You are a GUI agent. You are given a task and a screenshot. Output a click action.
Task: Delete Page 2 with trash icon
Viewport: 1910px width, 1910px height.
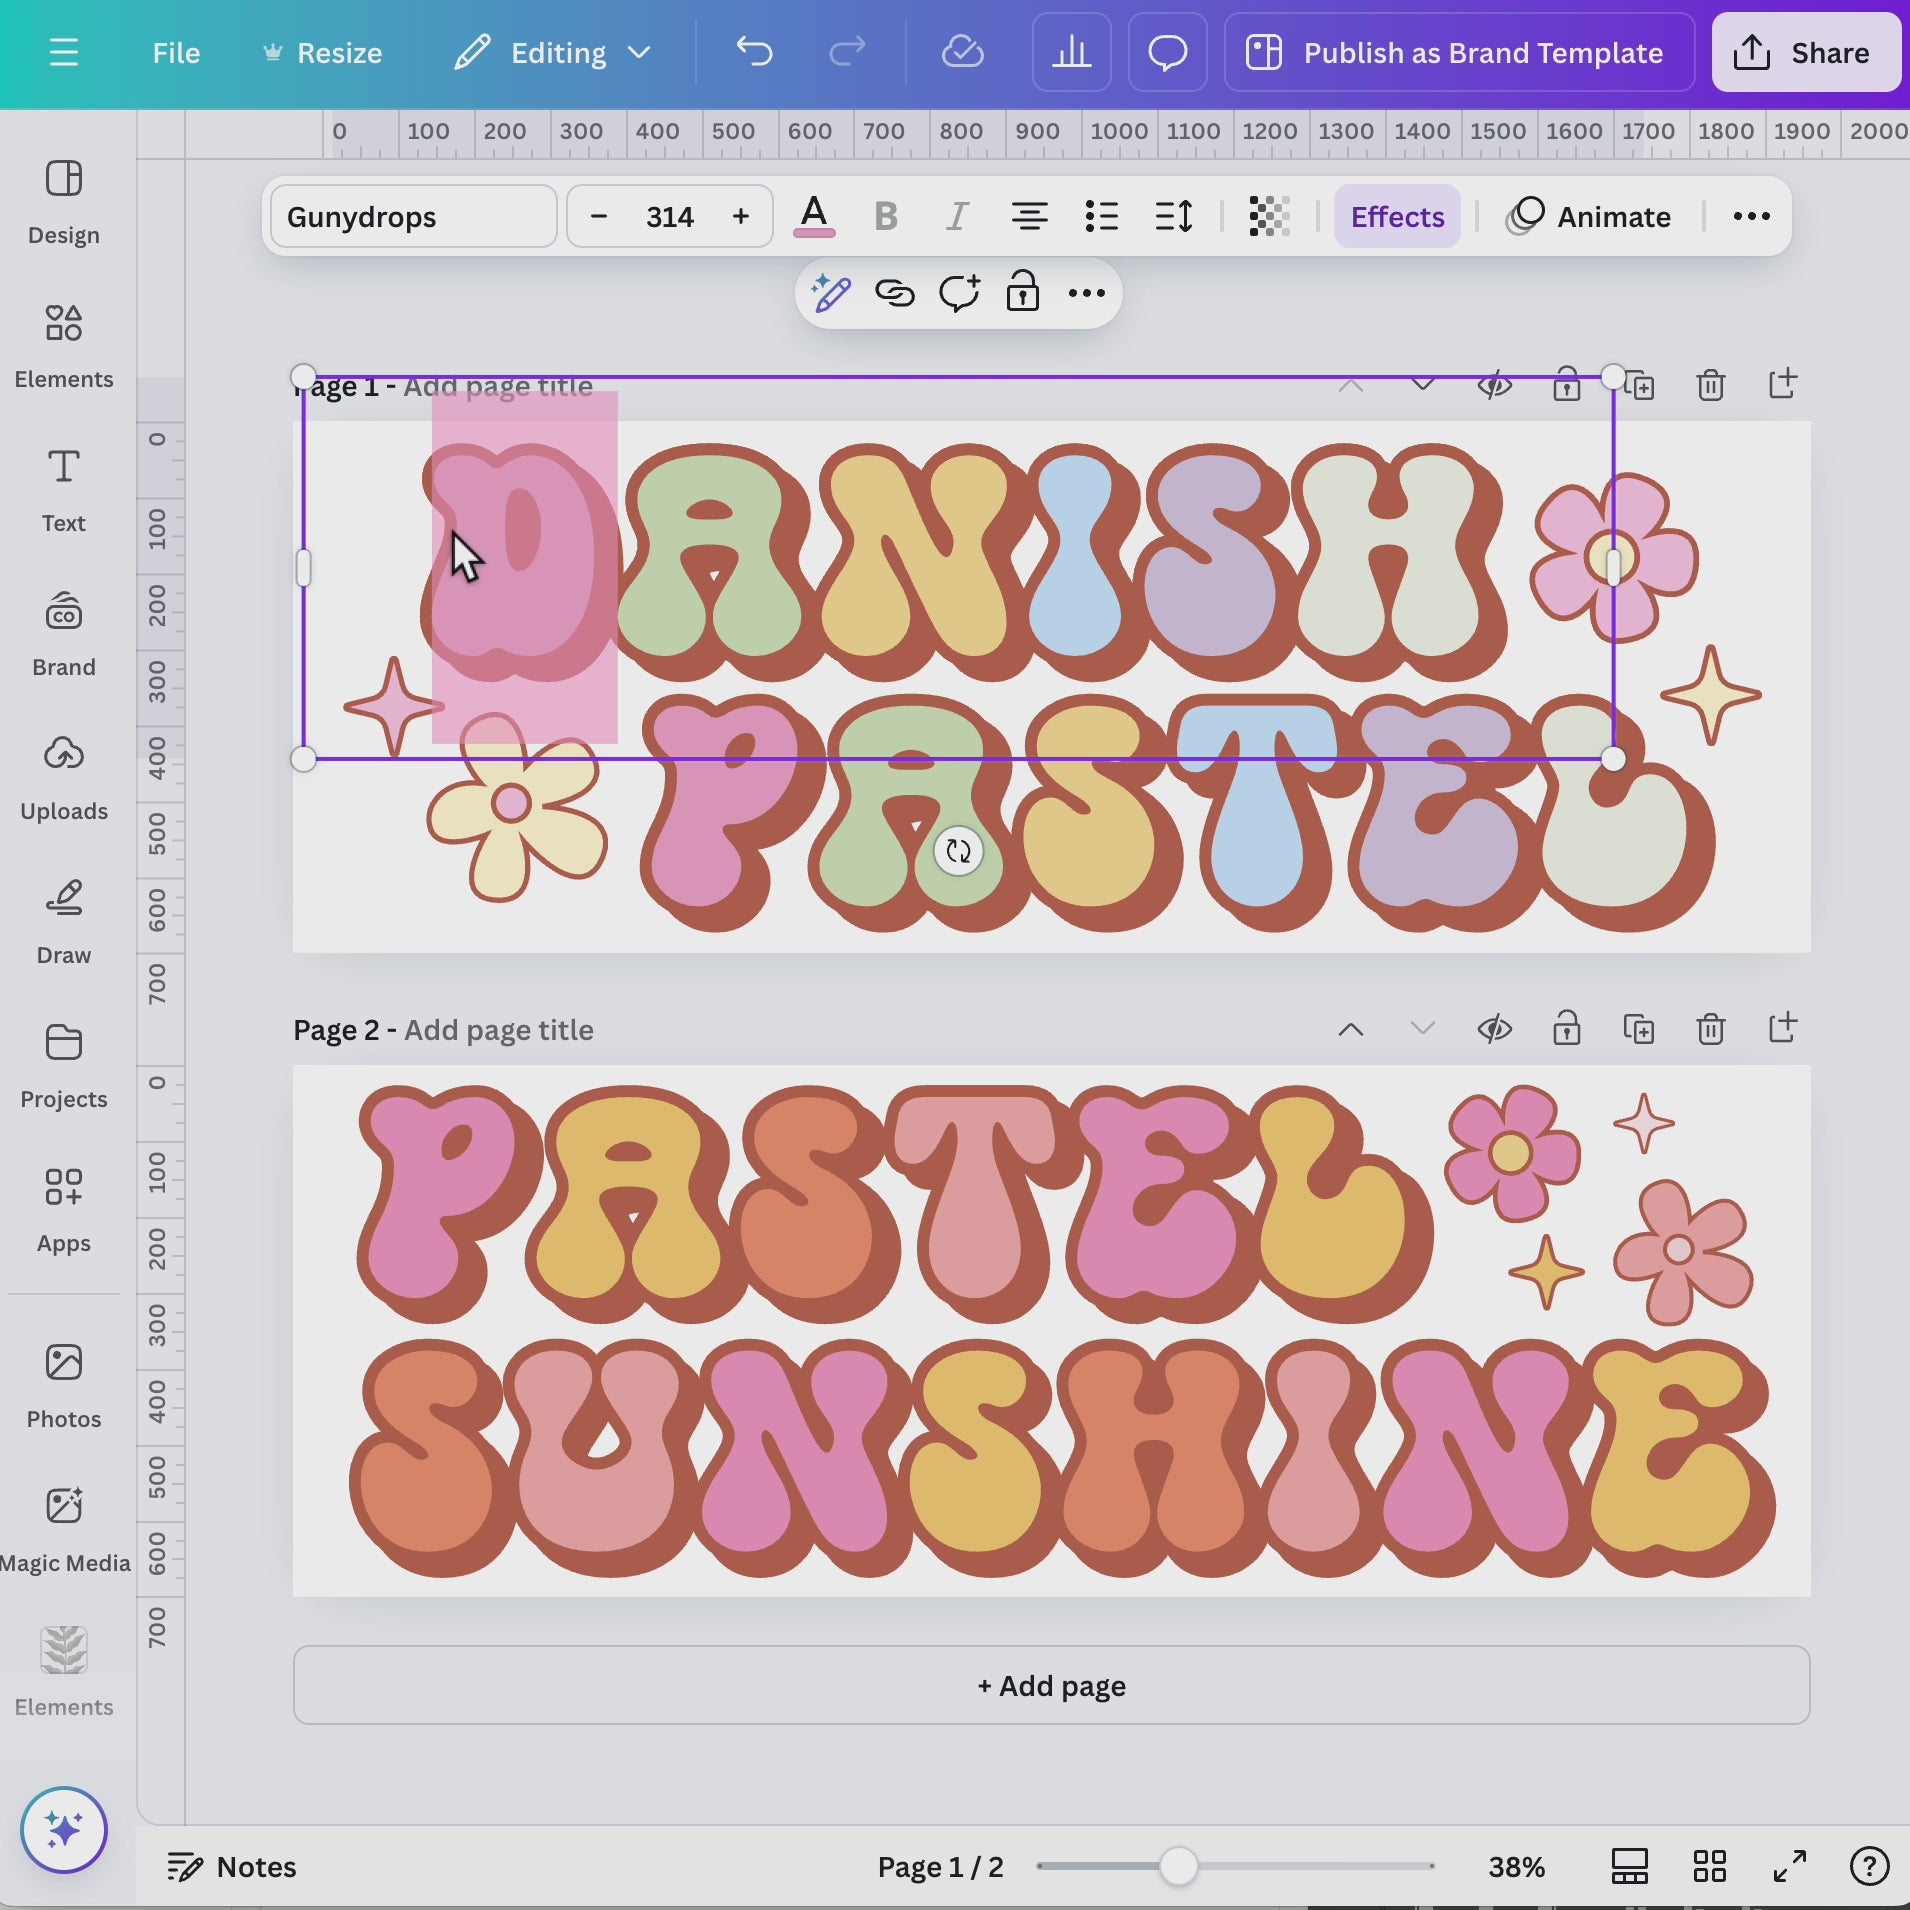click(1710, 1029)
